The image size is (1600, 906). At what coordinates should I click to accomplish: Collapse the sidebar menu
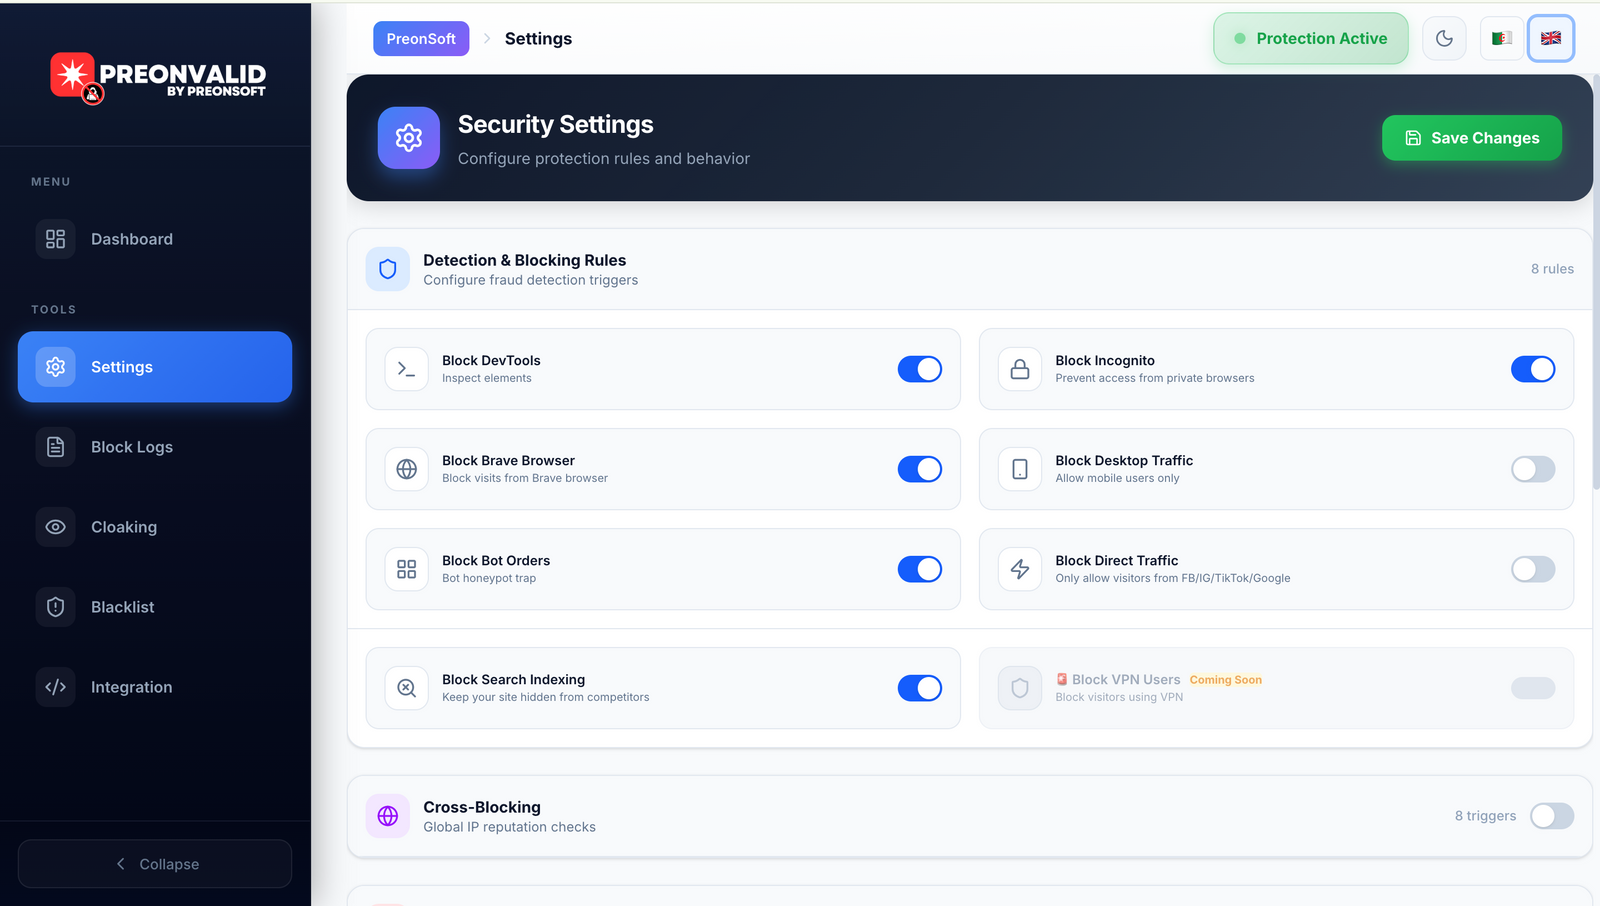click(154, 863)
